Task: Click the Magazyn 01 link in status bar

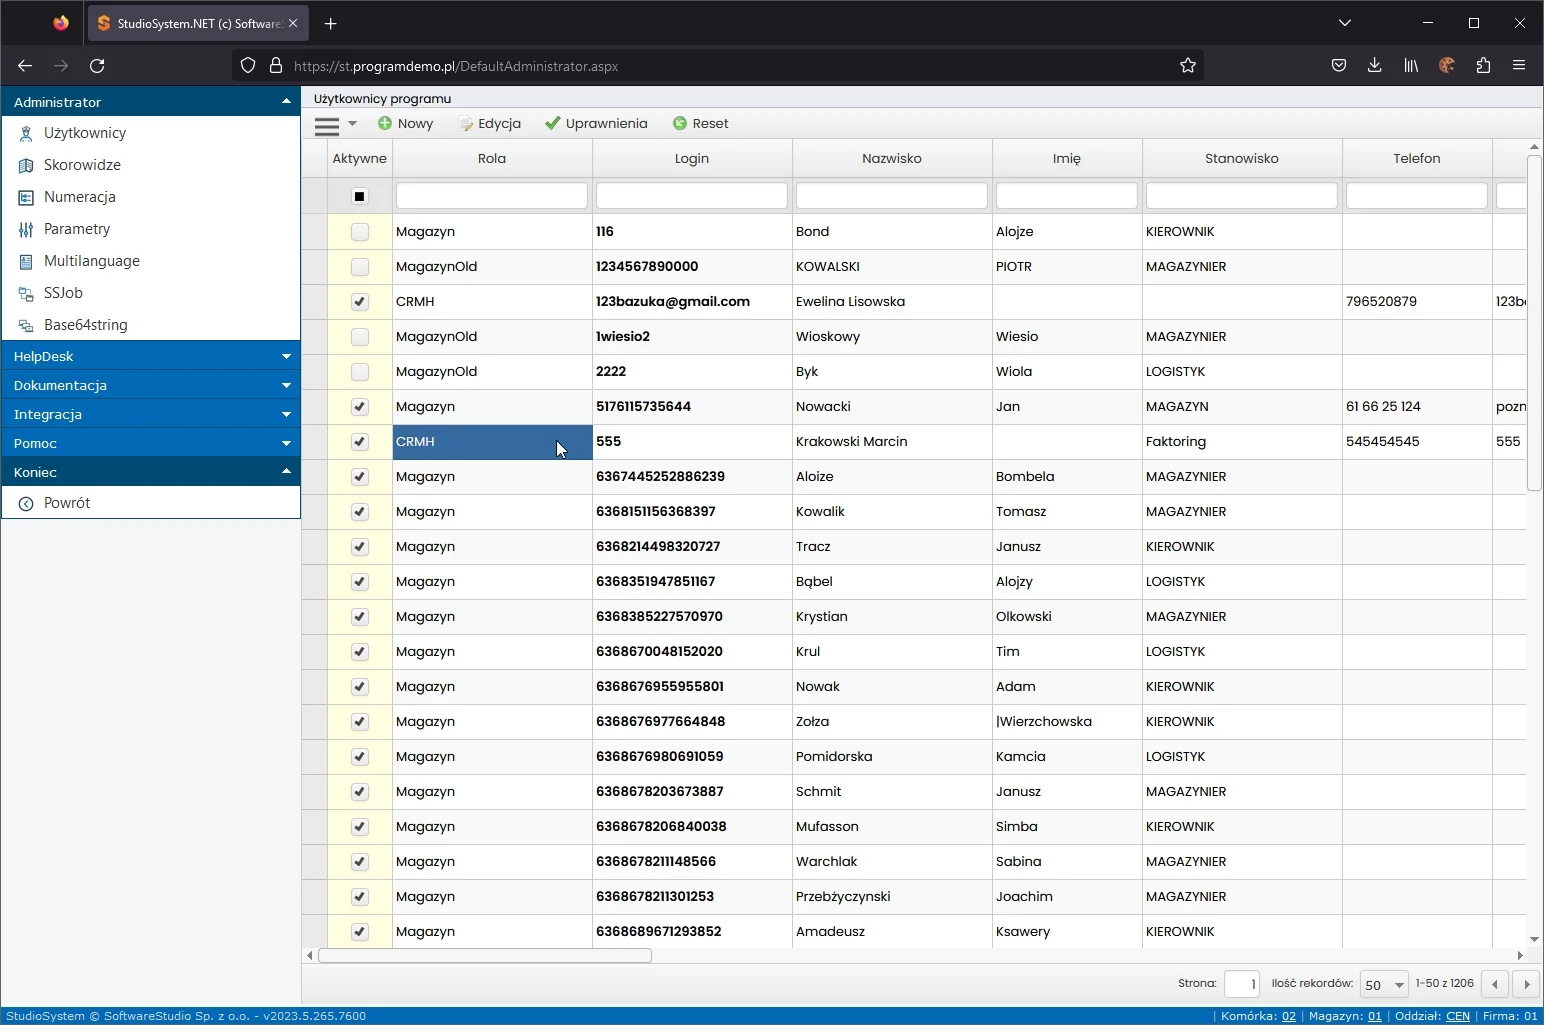Action: click(1374, 1016)
